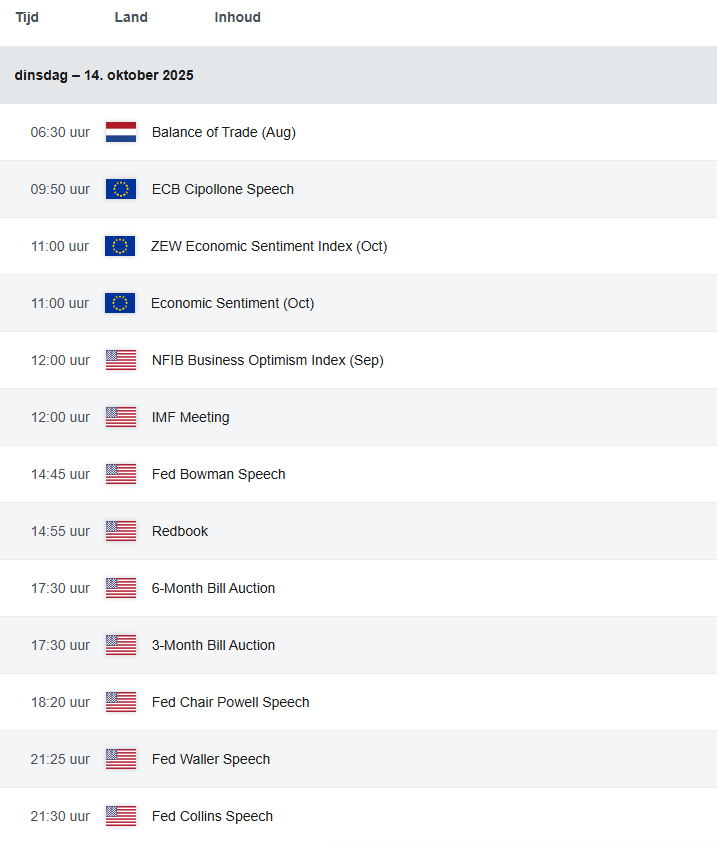The image size is (717, 843).
Task: Click the US flag next to Redbook
Action: pyautogui.click(x=121, y=531)
